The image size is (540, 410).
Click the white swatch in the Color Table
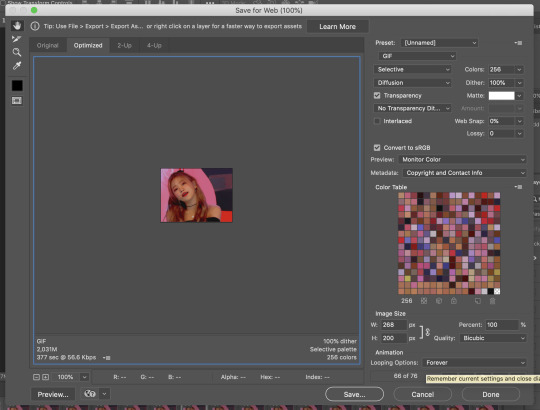(x=497, y=292)
